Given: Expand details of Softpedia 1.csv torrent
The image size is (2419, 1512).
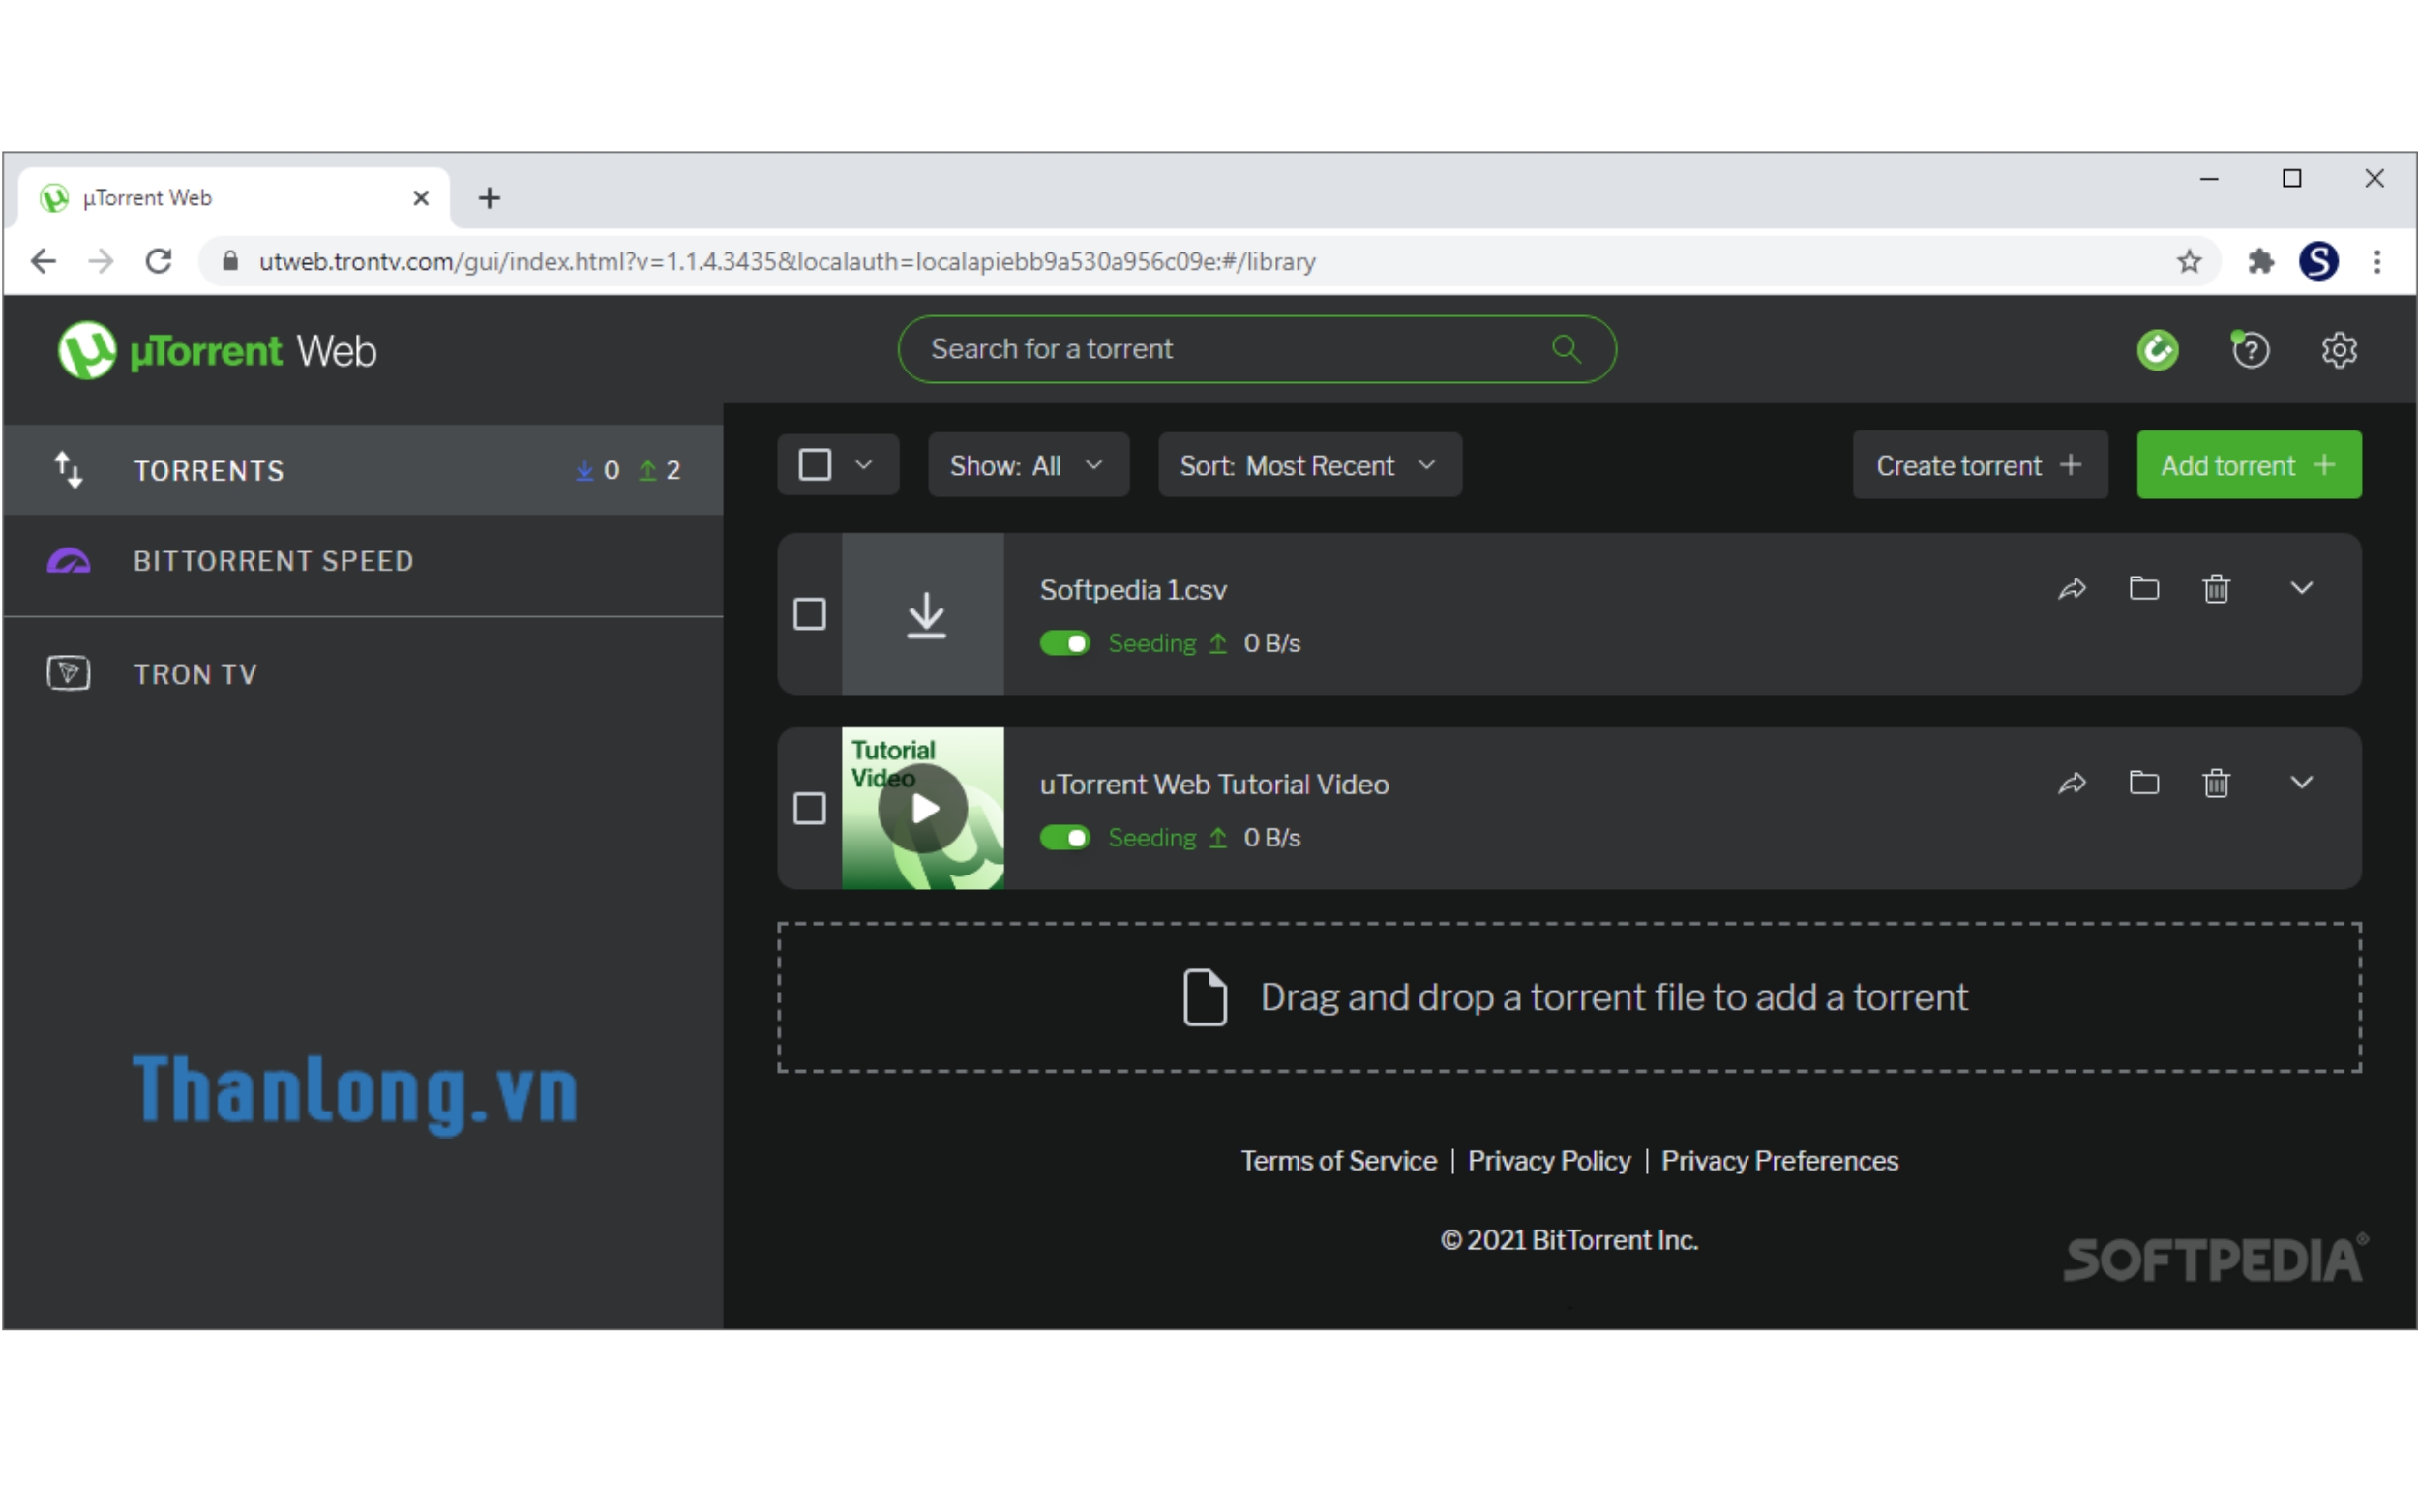Looking at the screenshot, I should (2301, 588).
